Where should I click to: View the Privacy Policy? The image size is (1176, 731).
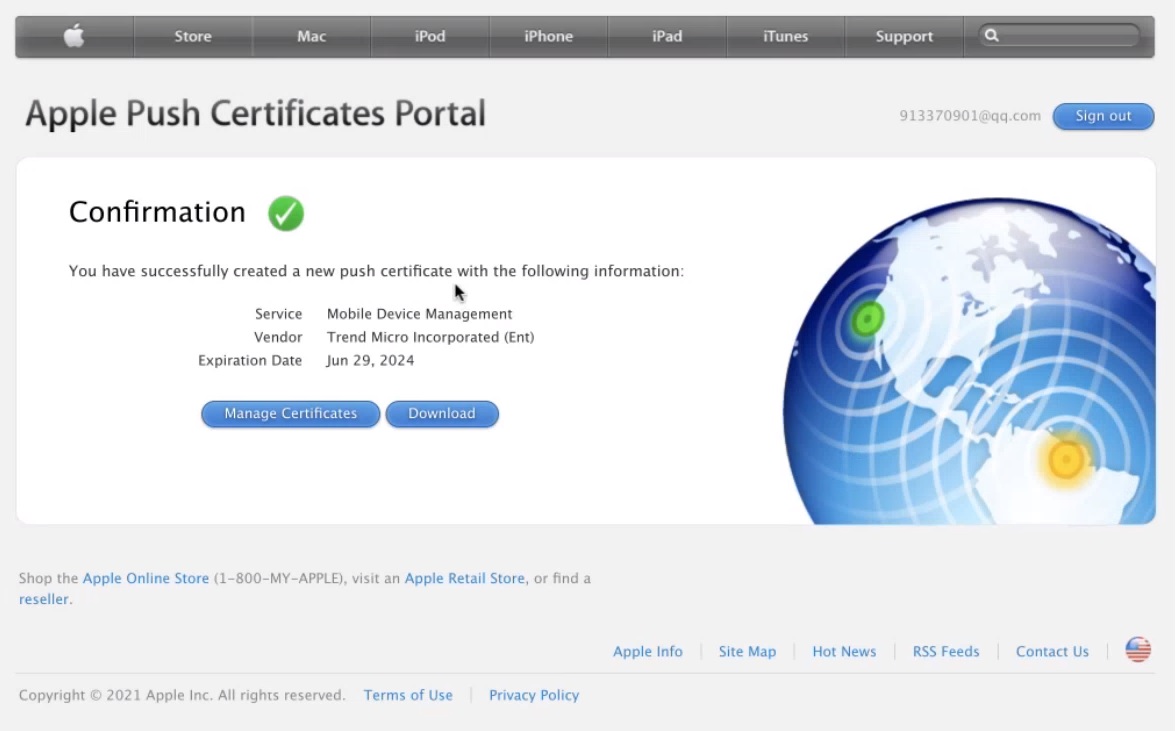[534, 695]
